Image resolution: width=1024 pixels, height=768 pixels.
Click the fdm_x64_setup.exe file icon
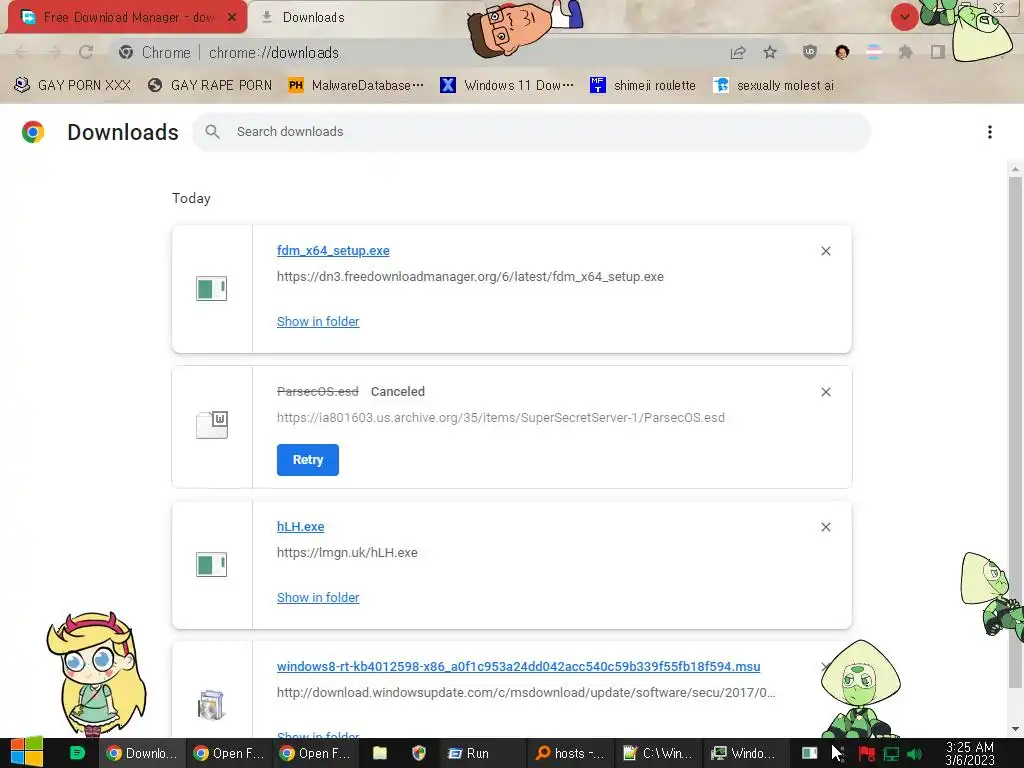coord(212,289)
